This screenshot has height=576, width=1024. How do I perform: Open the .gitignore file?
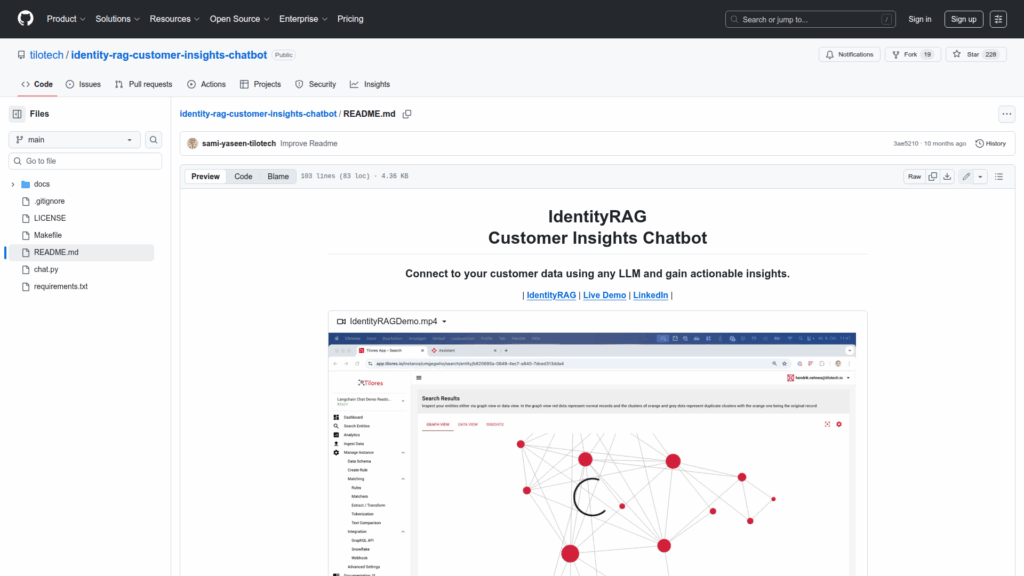tap(49, 201)
